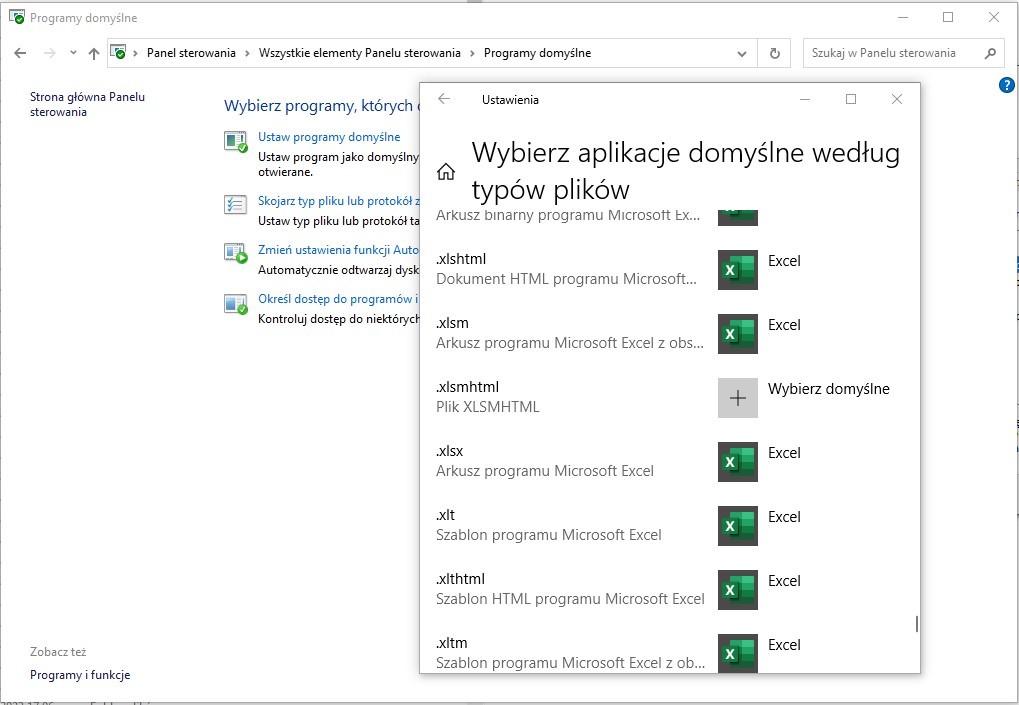Click Wybierz domyślne for .xlsmhtml
The image size is (1019, 705).
[829, 389]
